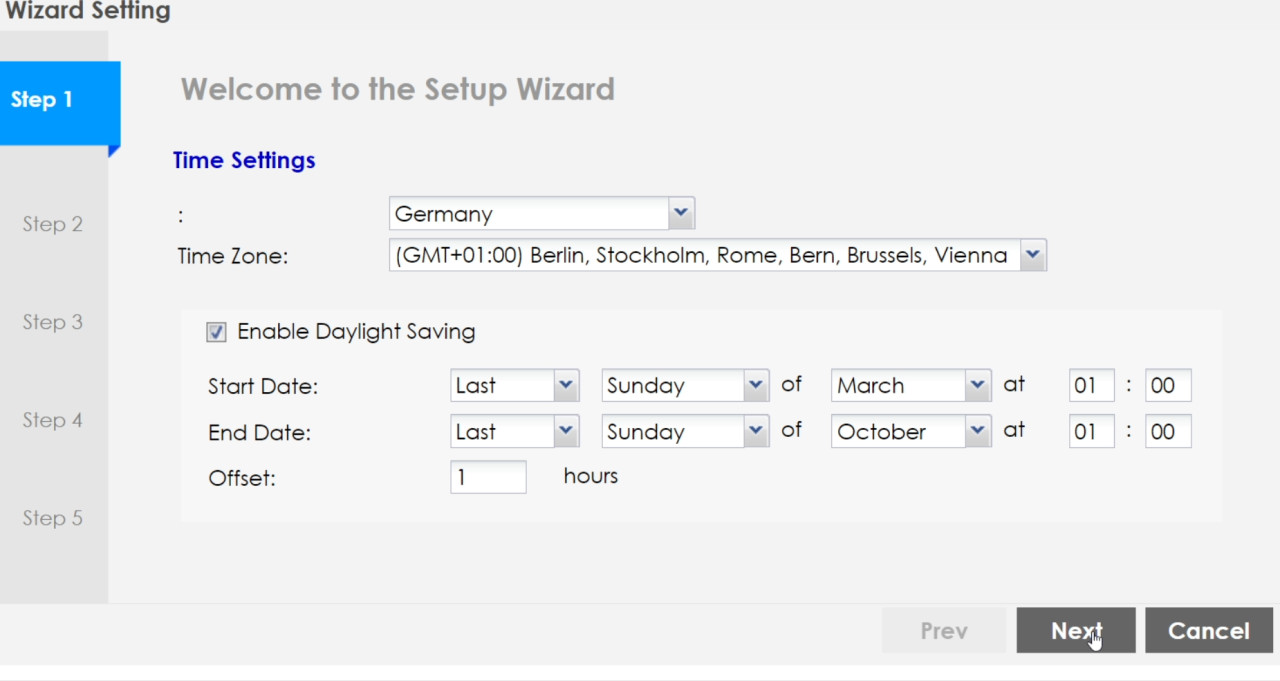Screen dimensions: 1280x681
Task: Open End Date month dropdown showing October
Action: tap(910, 432)
